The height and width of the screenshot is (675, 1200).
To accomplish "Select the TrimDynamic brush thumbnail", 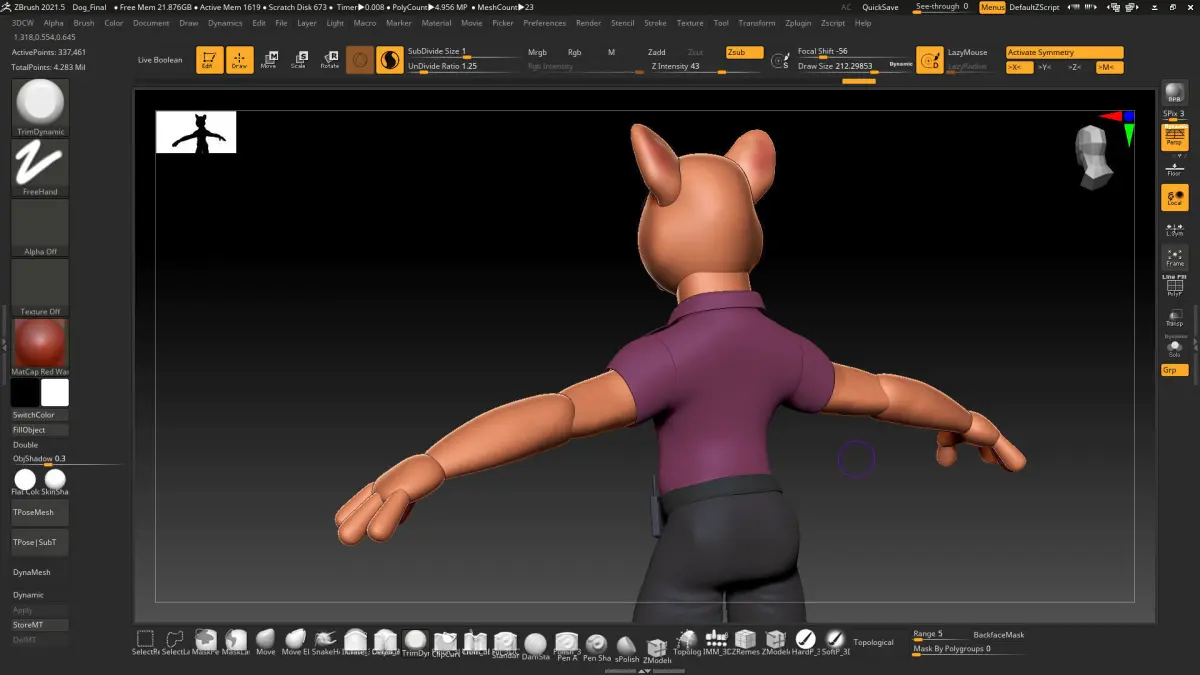I will pyautogui.click(x=40, y=107).
